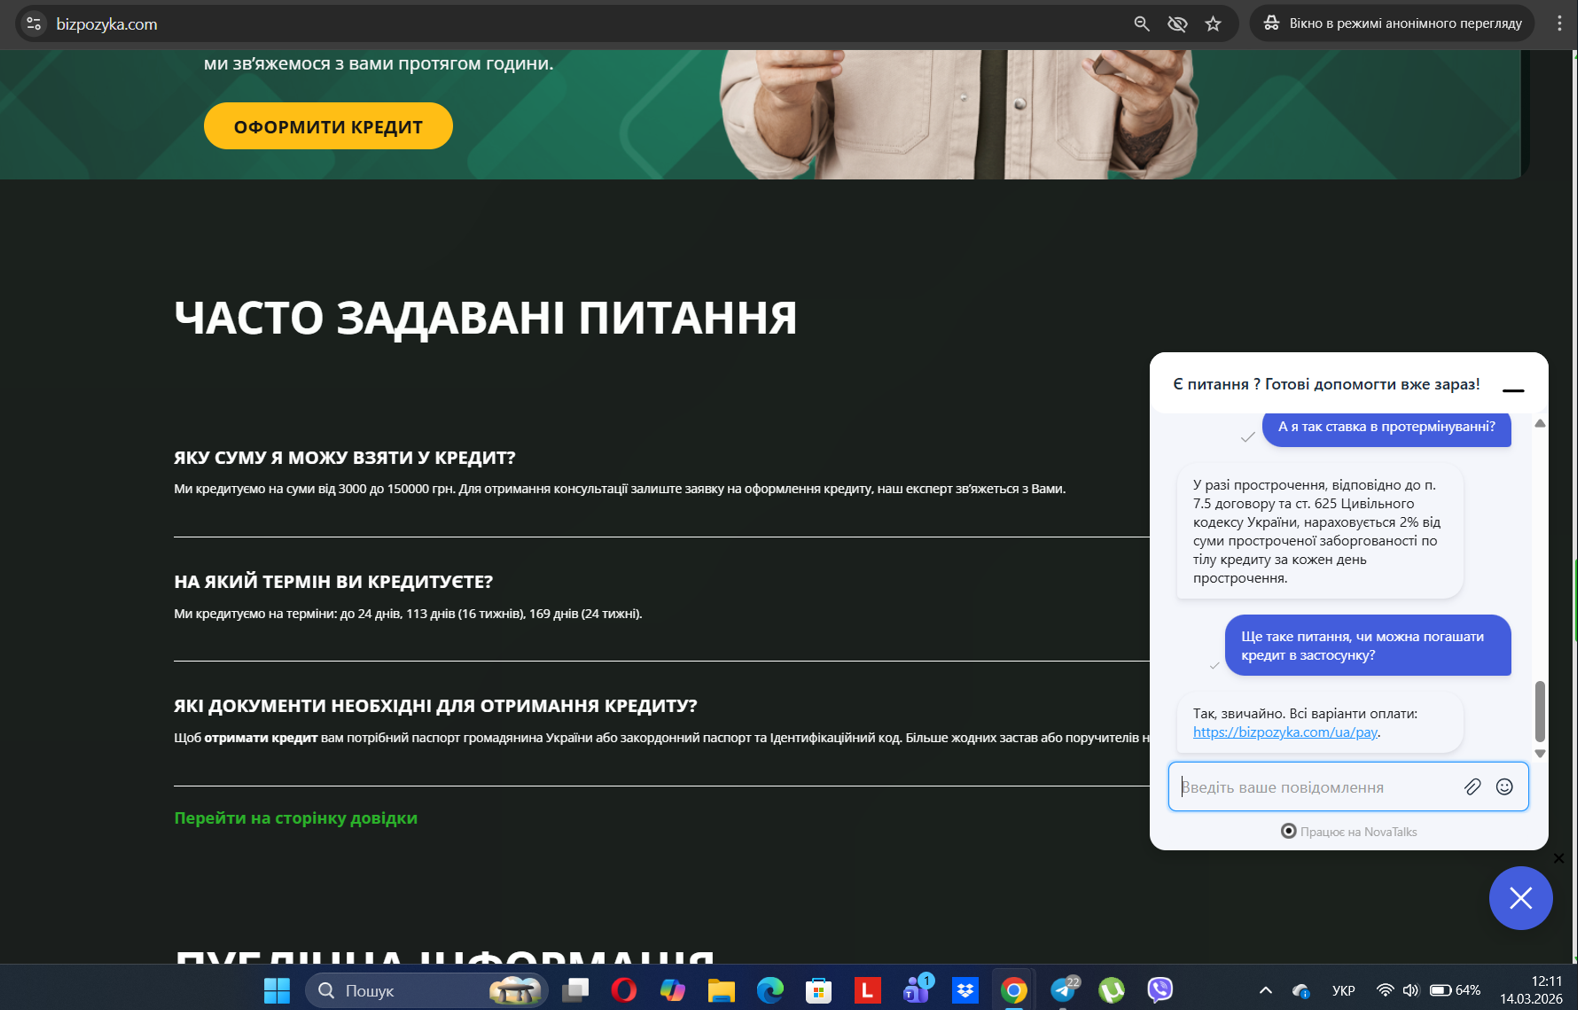The image size is (1578, 1010).
Task: Open Task View on the taskbar
Action: point(575,990)
